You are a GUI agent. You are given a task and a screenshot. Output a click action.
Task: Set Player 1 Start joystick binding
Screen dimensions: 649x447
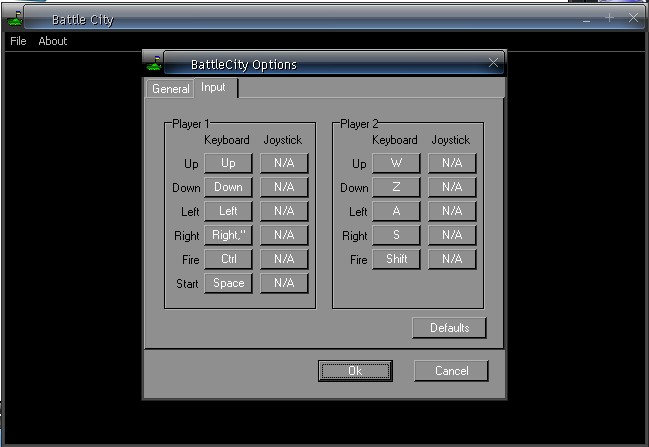click(x=284, y=283)
